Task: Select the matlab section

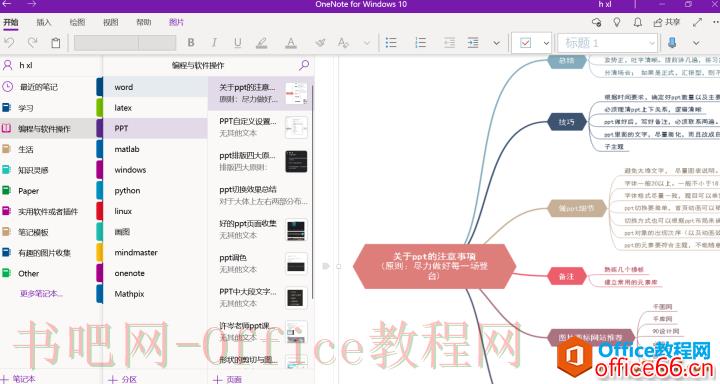Action: click(x=155, y=149)
